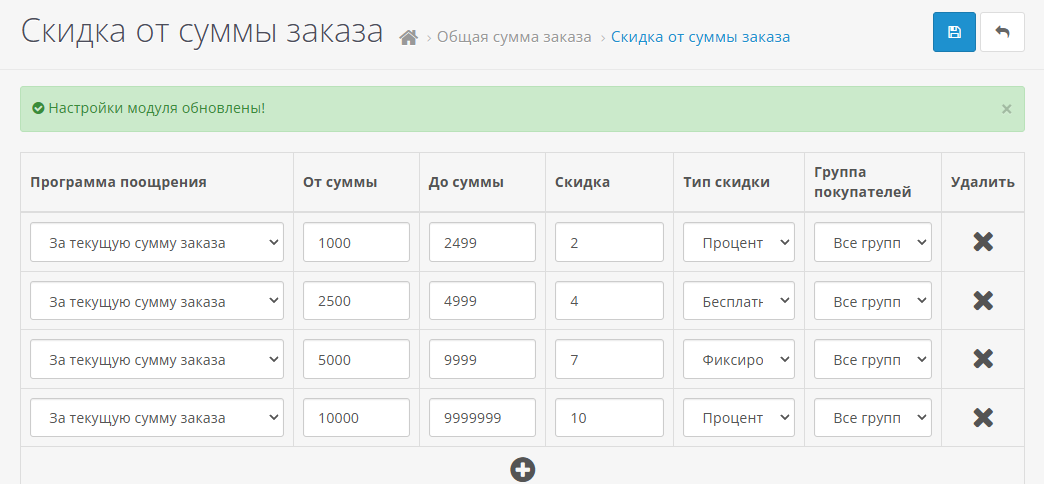Viewport: 1044px width, 484px height.
Task: Go back using the return arrow button
Action: point(1002,32)
